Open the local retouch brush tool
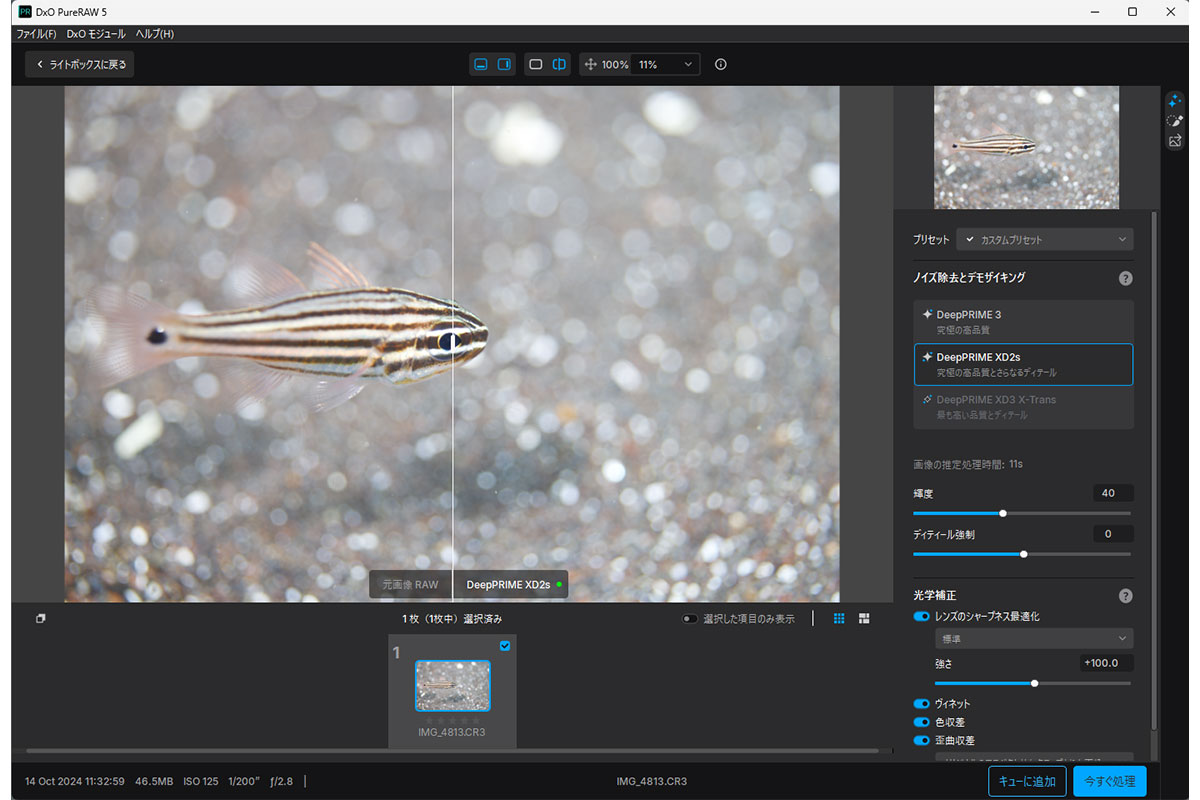 (1175, 121)
